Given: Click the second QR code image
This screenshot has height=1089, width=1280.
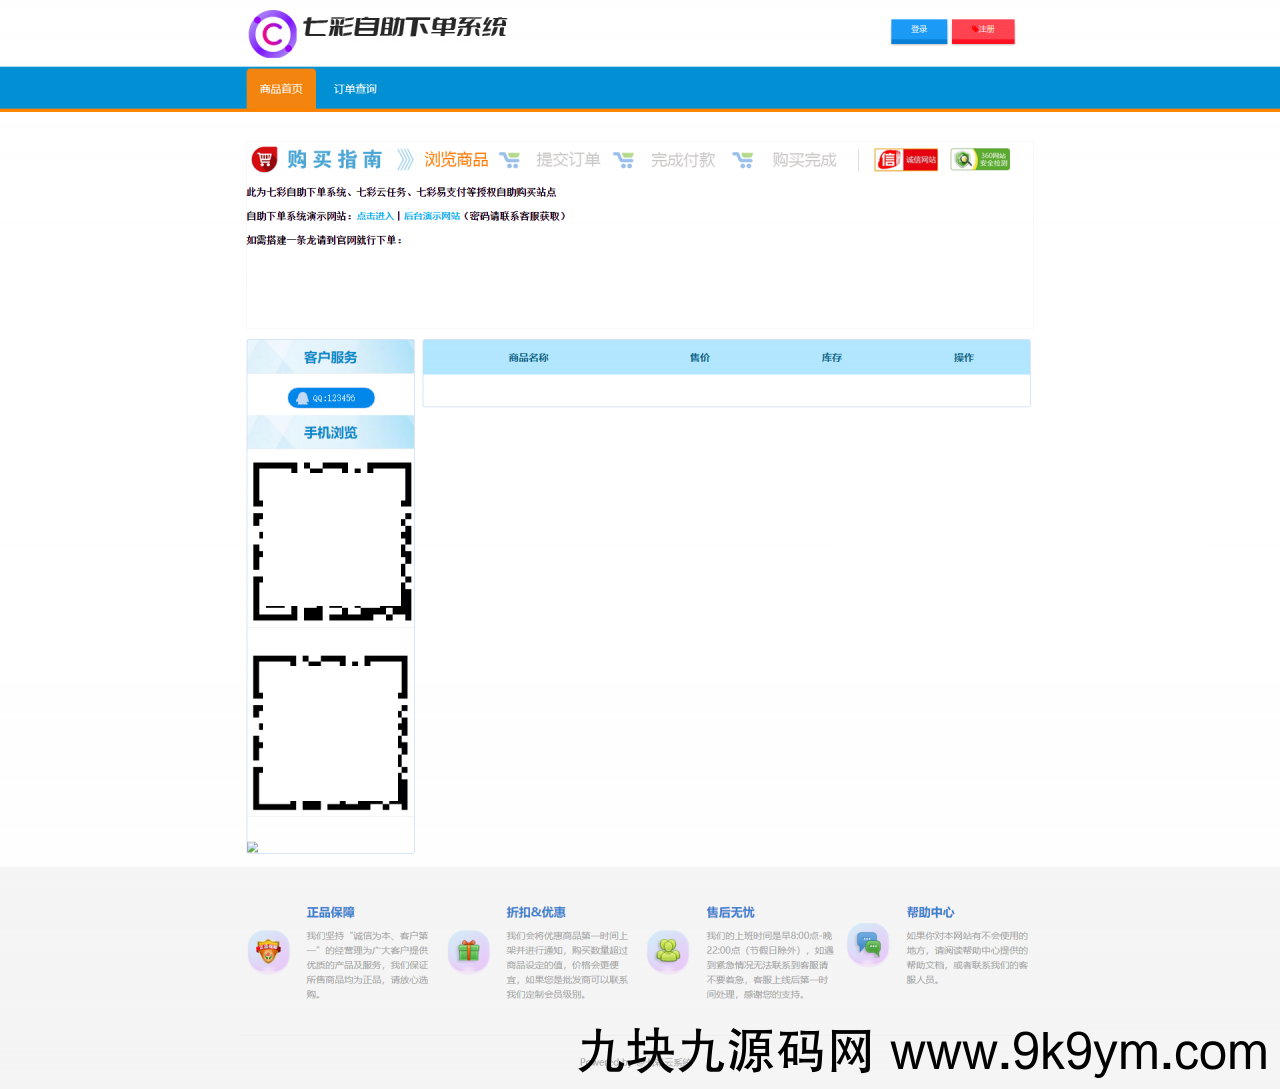Looking at the screenshot, I should [331, 733].
